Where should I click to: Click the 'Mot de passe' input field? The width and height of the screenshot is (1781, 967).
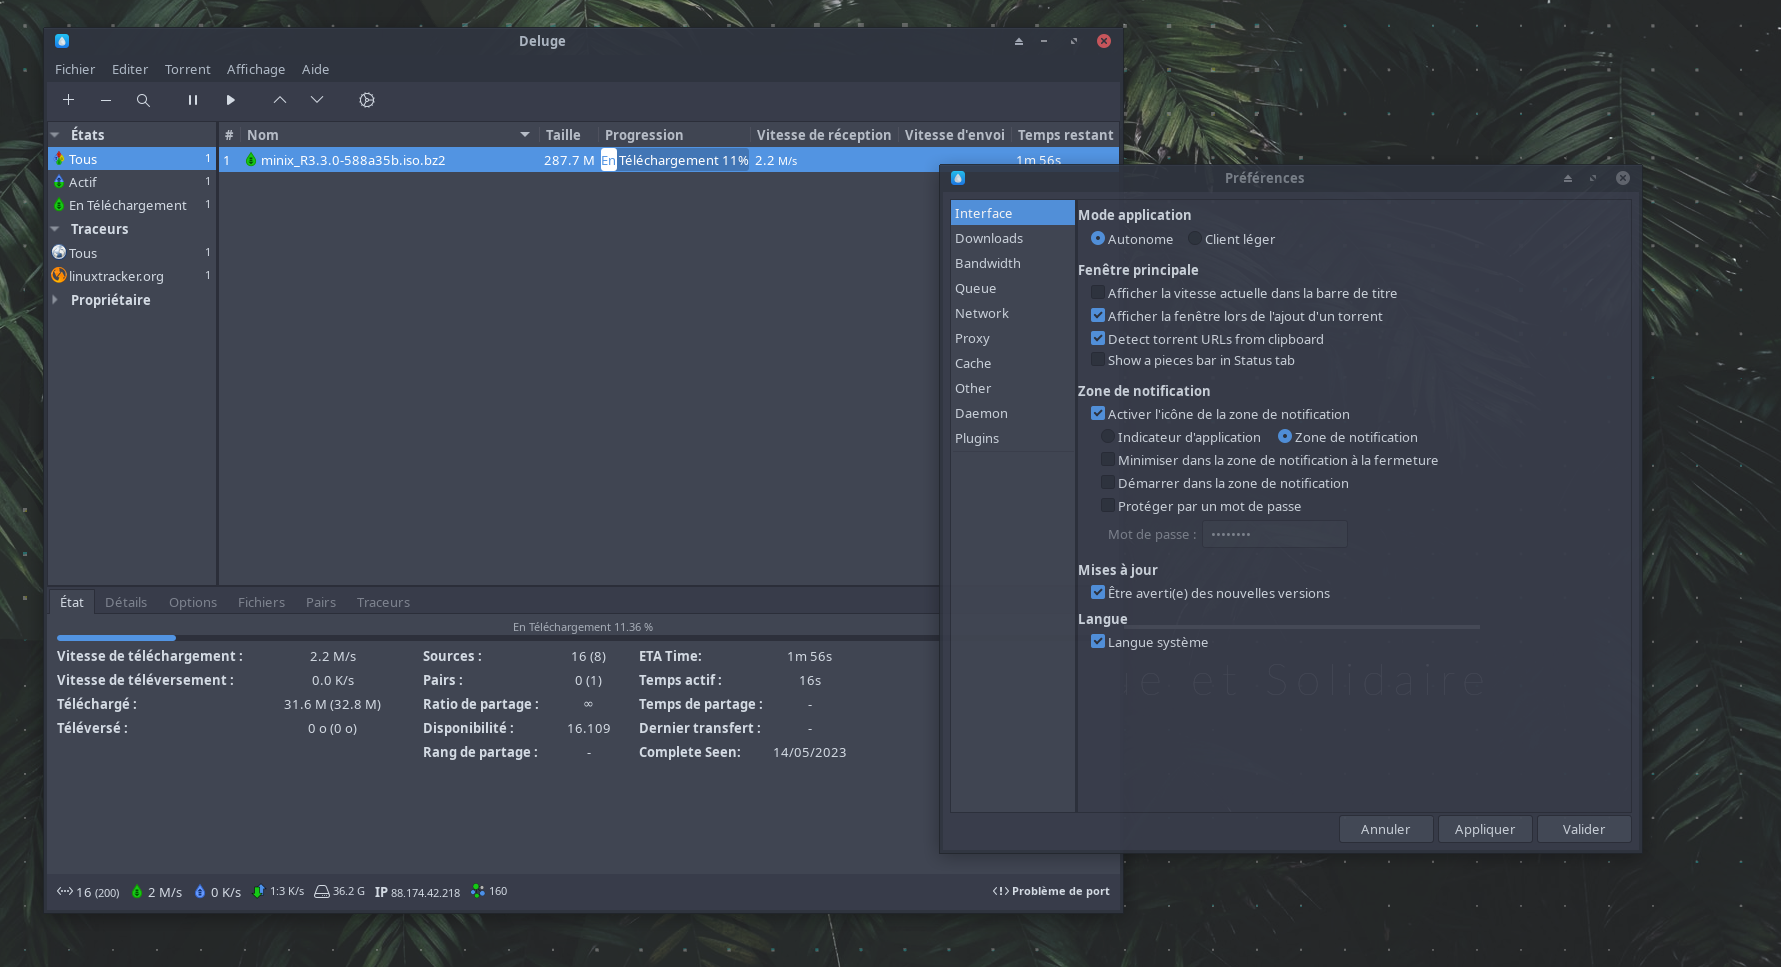click(x=1274, y=534)
